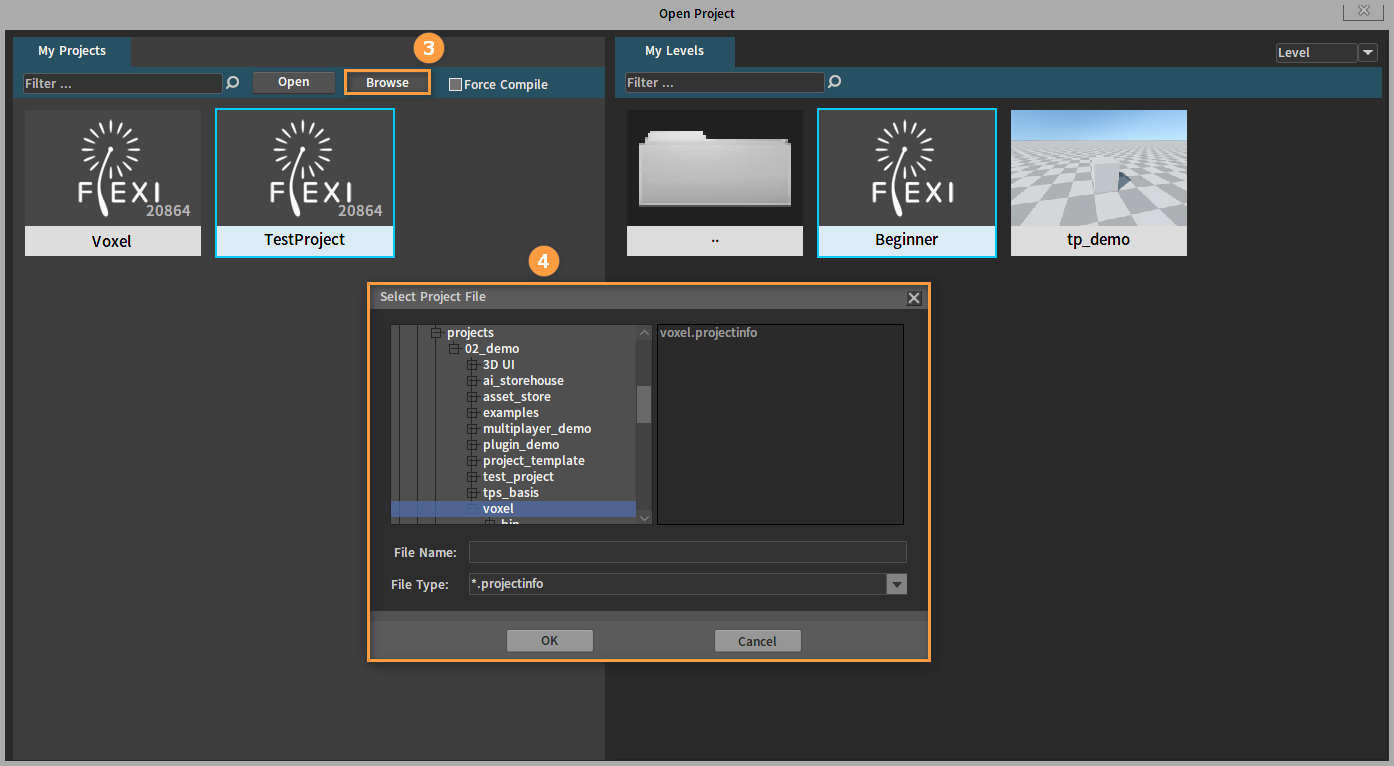This screenshot has width=1394, height=766.
Task: Expand the examples folder
Action: pyautogui.click(x=472, y=413)
